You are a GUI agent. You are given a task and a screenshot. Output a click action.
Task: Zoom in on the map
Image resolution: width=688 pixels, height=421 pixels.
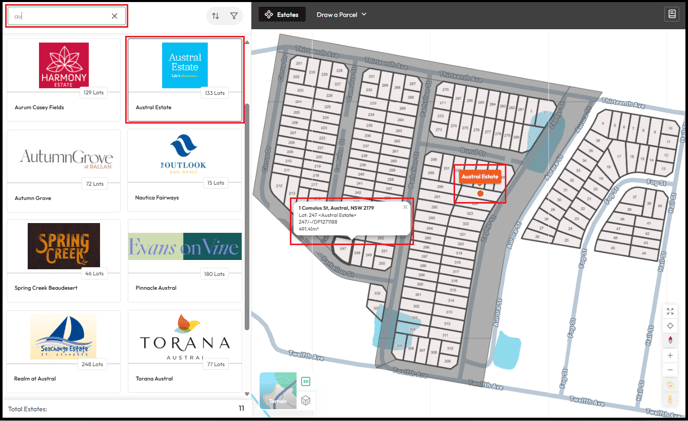point(670,356)
